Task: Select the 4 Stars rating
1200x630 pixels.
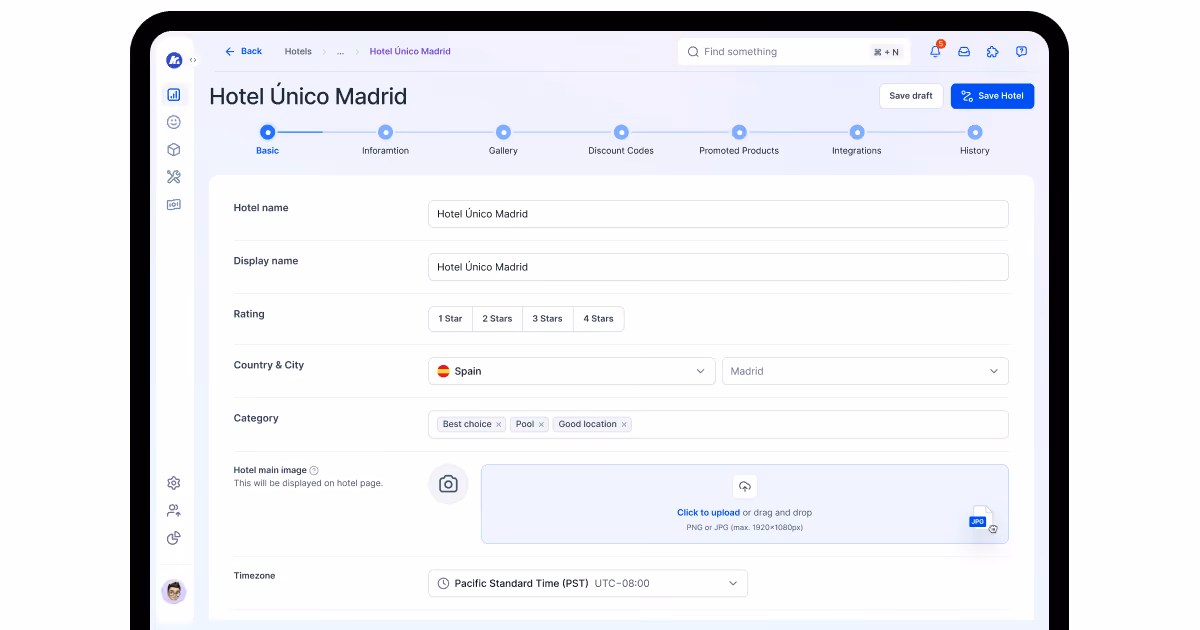Action: [599, 319]
